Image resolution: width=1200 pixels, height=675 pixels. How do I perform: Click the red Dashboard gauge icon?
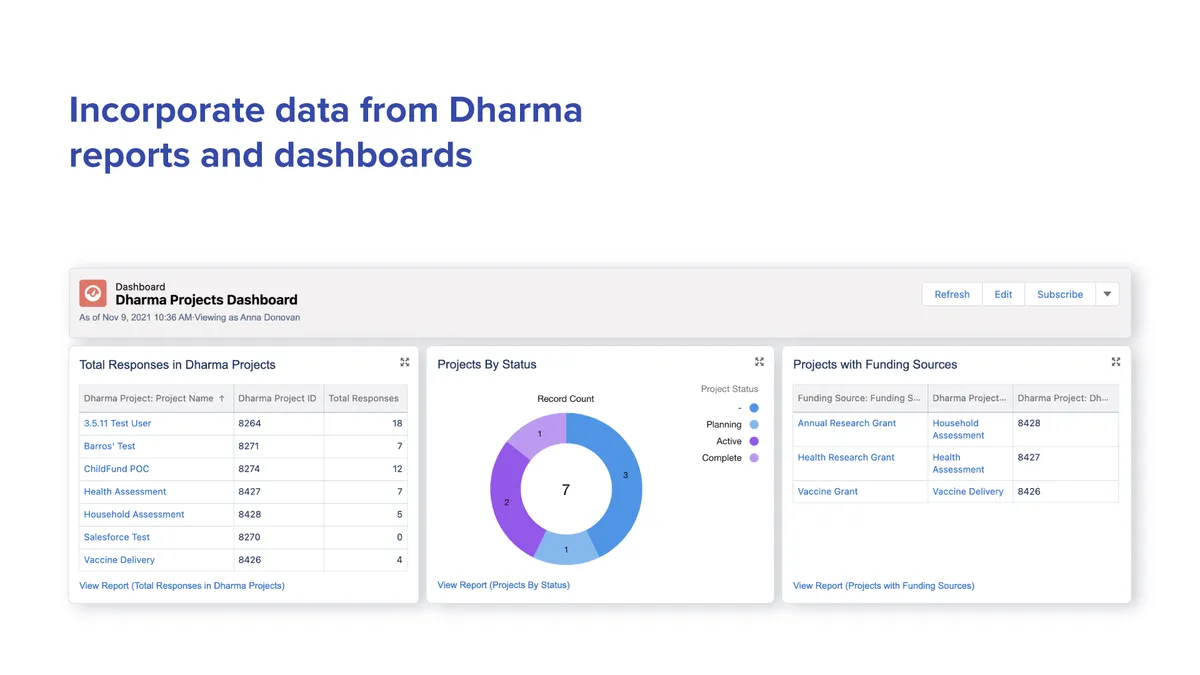[93, 293]
